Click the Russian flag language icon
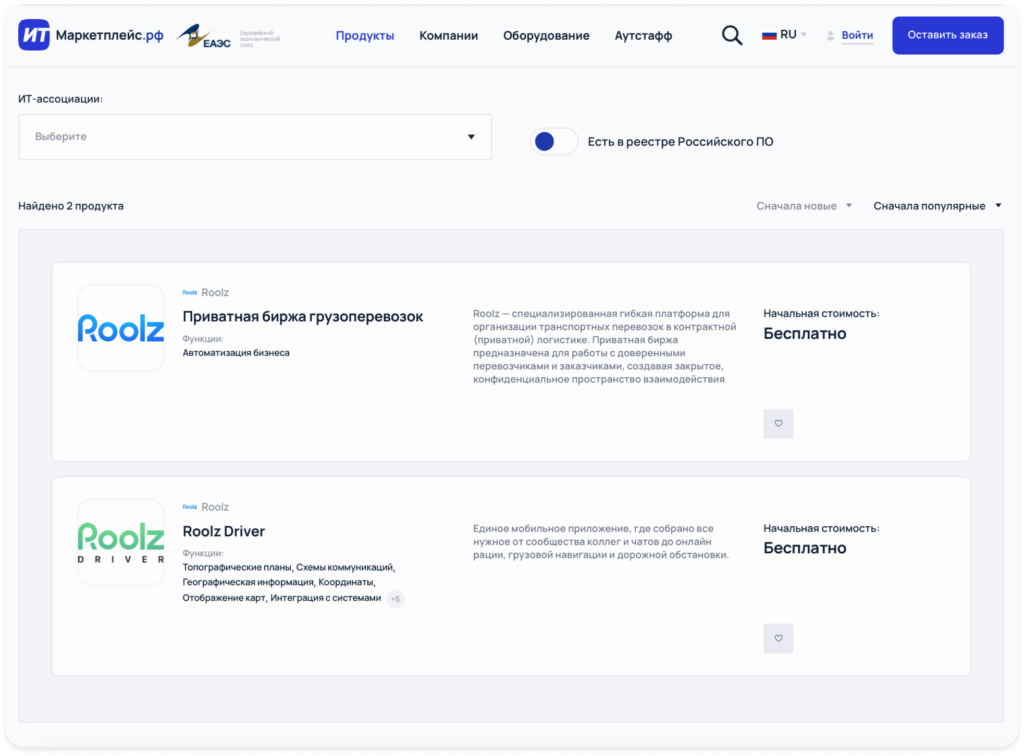This screenshot has width=1024, height=756. [x=769, y=35]
